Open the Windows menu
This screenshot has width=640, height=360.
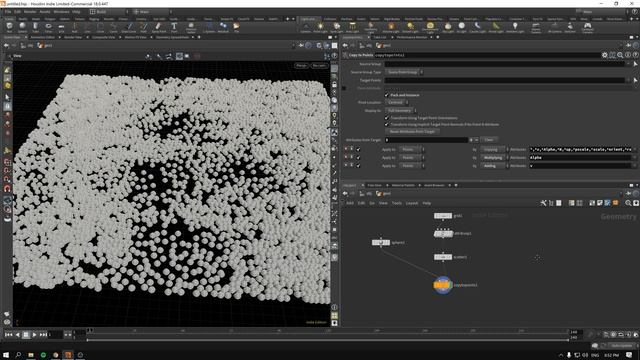pyautogui.click(x=61, y=12)
